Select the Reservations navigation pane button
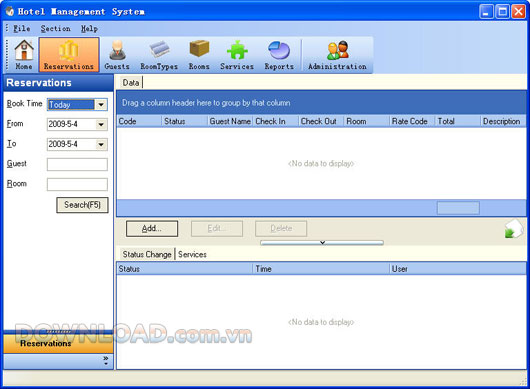 coord(58,344)
